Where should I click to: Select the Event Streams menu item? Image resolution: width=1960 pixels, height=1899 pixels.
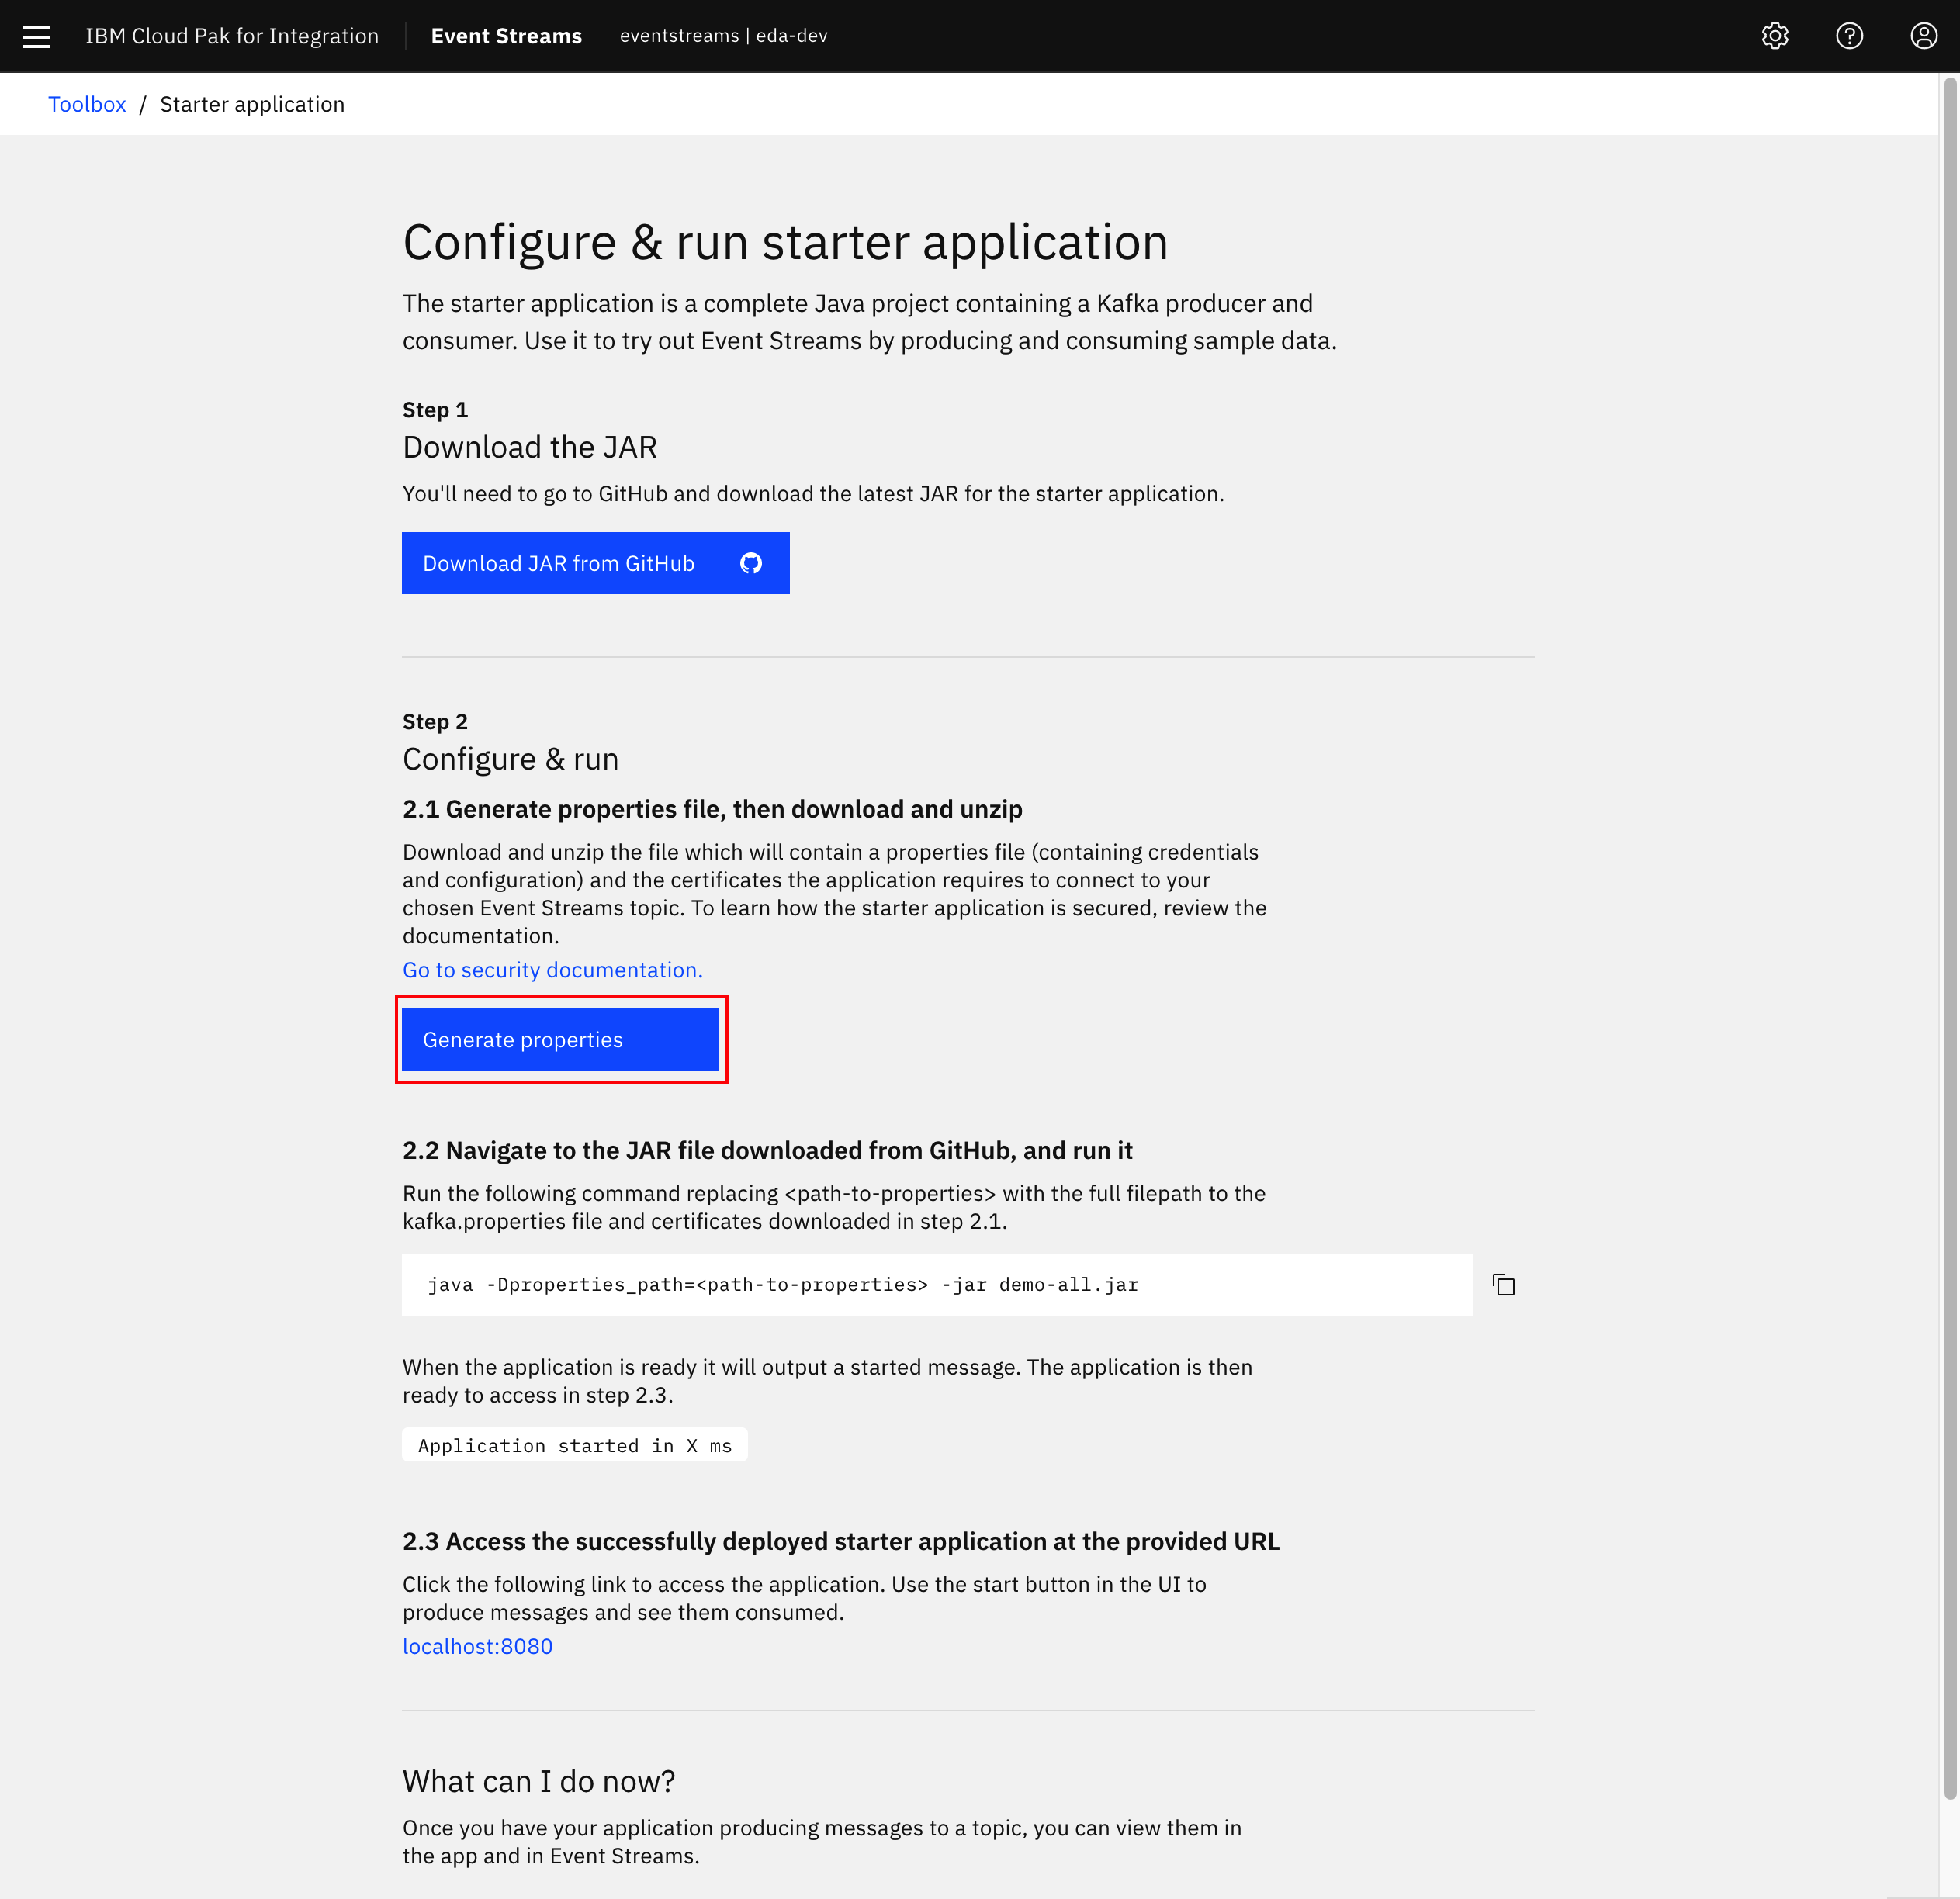(506, 35)
